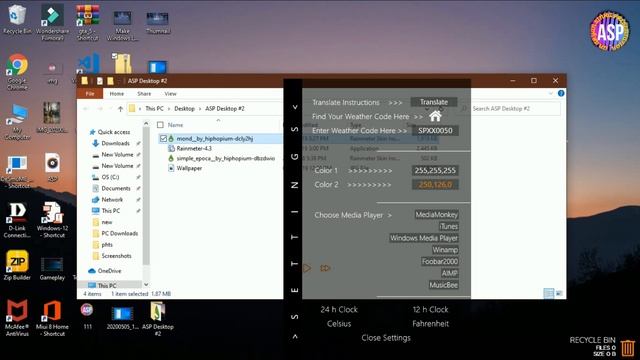
Task: Edit Color 2 orange value field
Action: point(435,184)
